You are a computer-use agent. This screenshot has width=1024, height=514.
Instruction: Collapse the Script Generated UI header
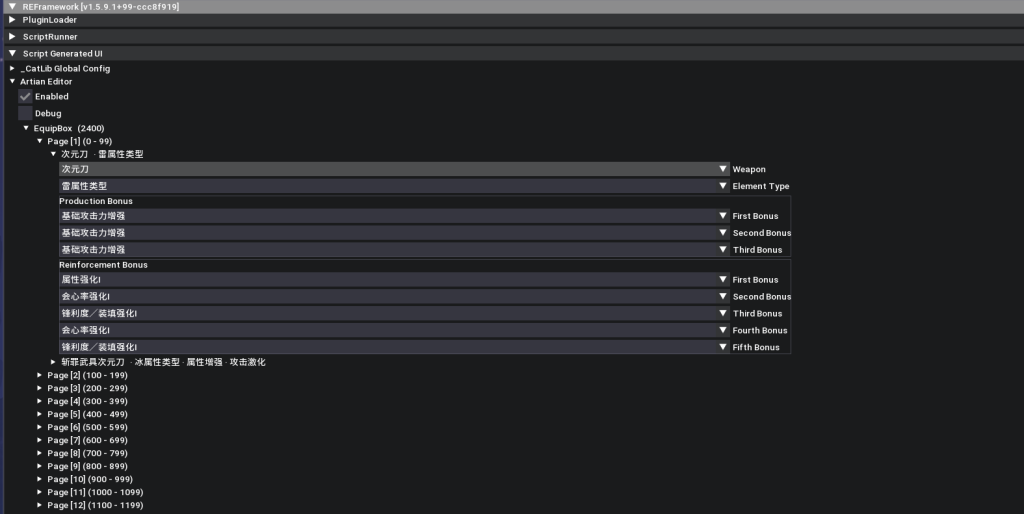tap(12, 54)
